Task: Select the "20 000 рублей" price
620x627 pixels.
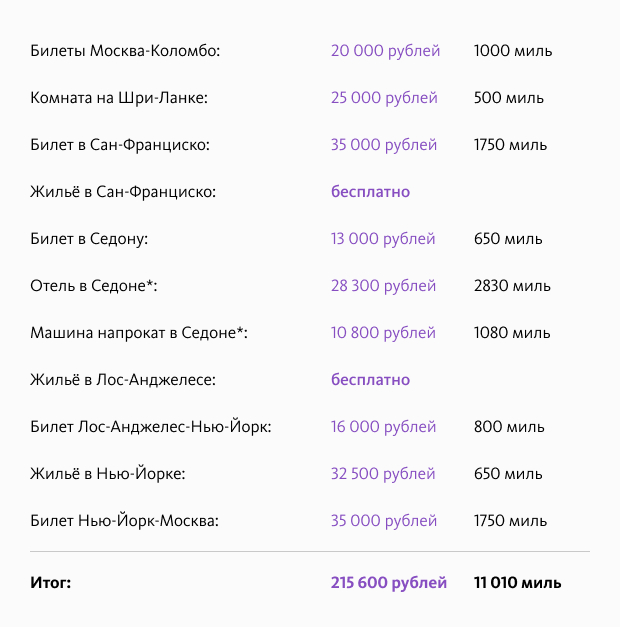Action: point(385,51)
